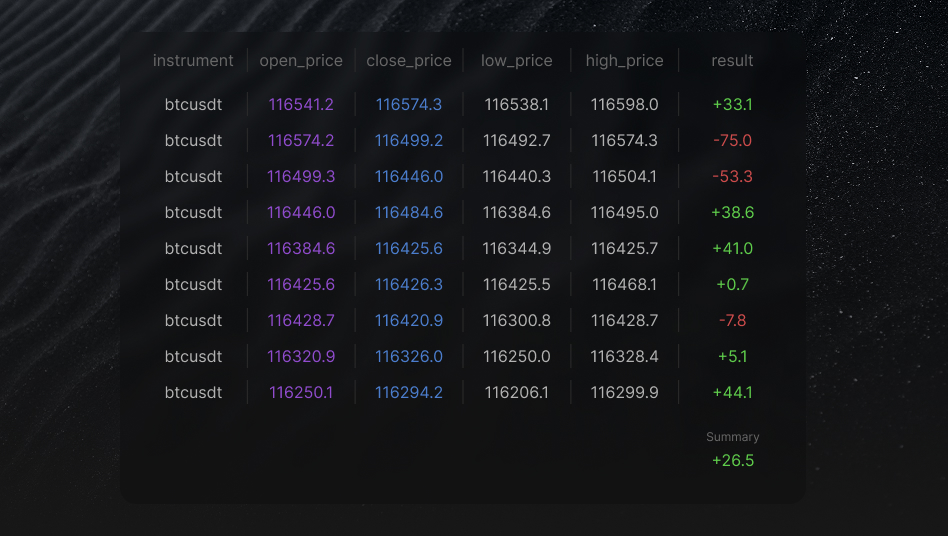This screenshot has width=948, height=536.
Task: Select the +41.0 result cell
Action: [x=732, y=248]
